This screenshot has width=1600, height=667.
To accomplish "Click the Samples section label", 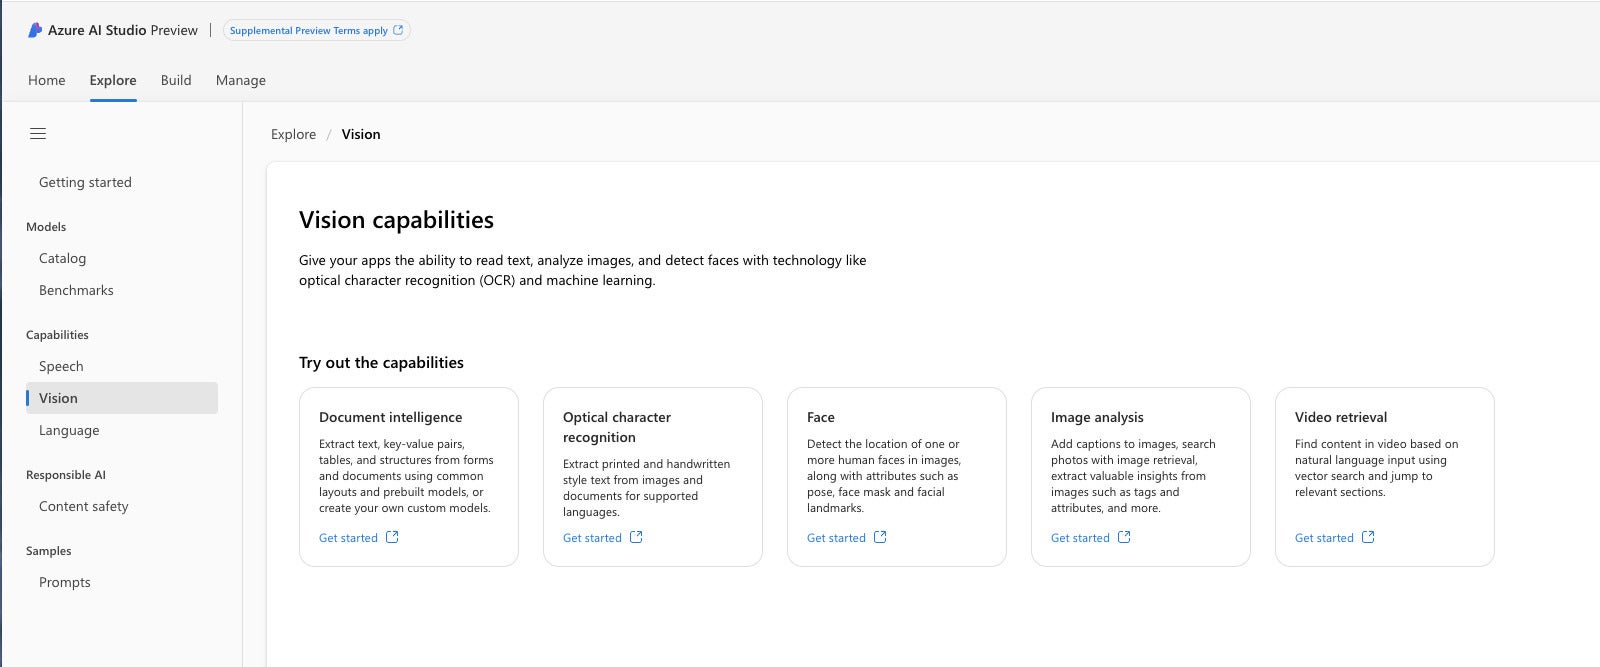I will (49, 551).
